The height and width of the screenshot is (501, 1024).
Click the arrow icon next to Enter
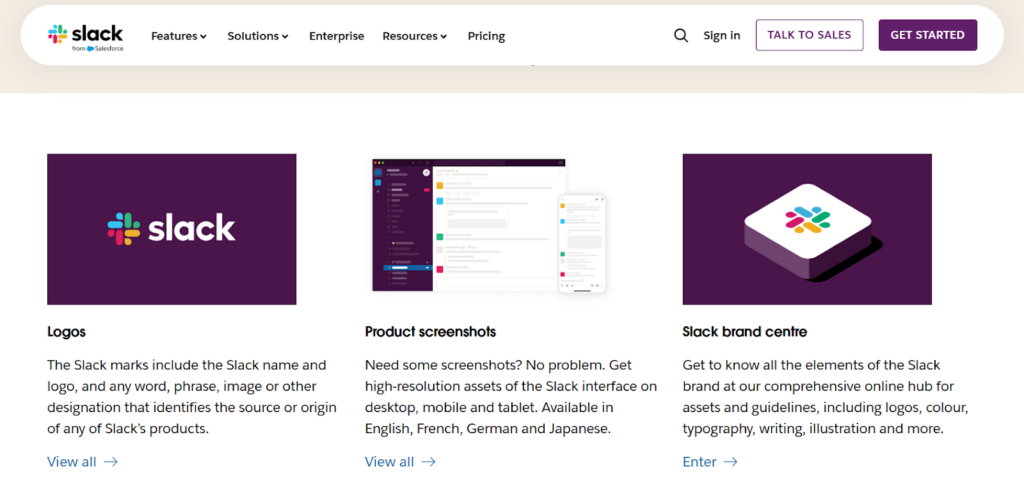coord(730,462)
